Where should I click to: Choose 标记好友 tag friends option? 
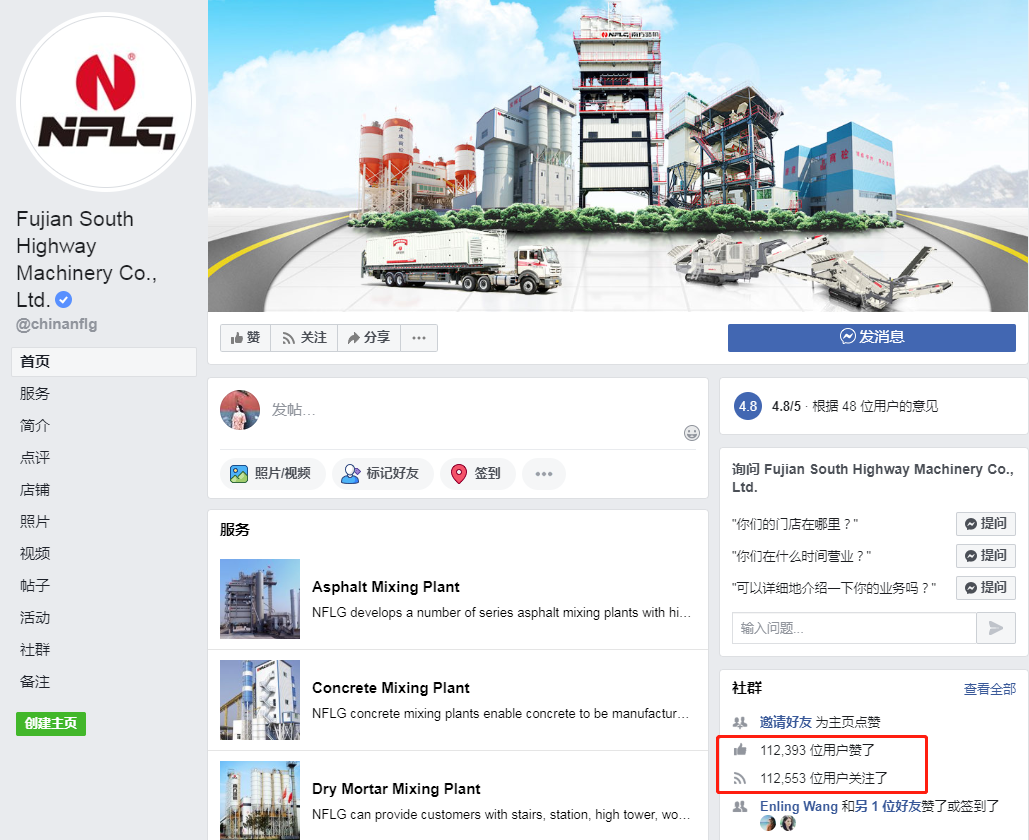pos(383,474)
